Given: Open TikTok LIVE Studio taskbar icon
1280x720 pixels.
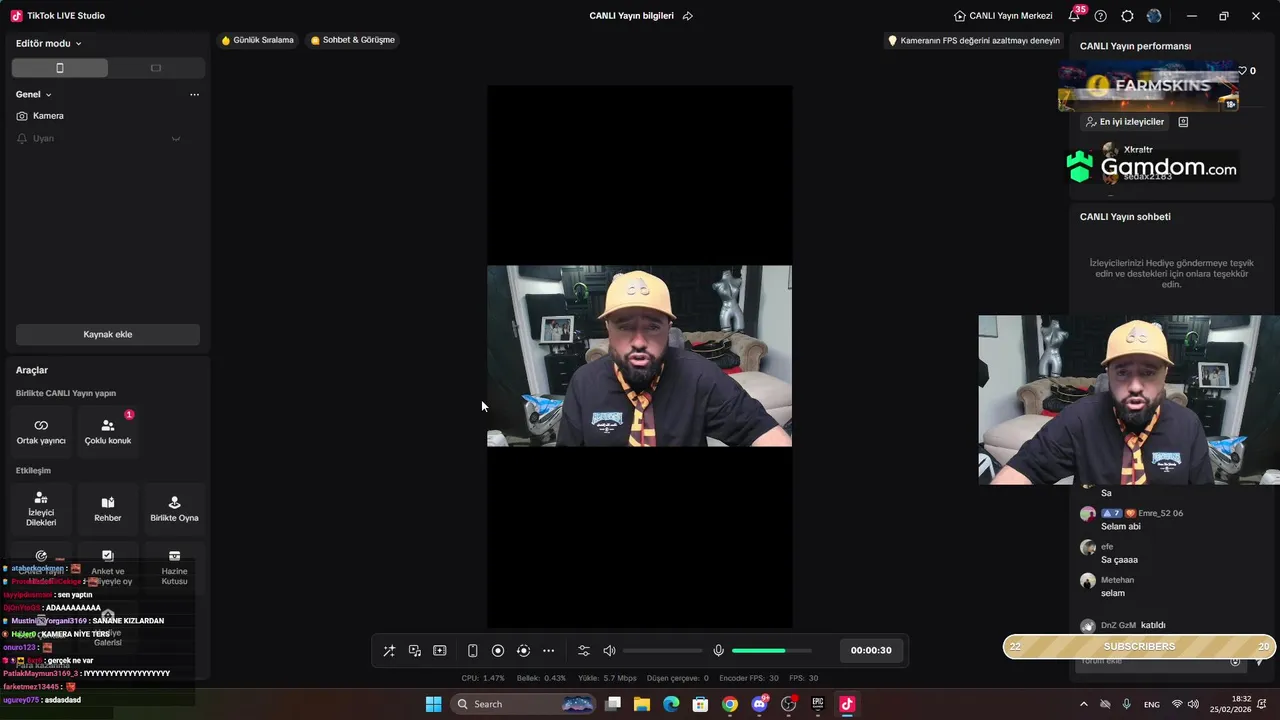Looking at the screenshot, I should (847, 704).
